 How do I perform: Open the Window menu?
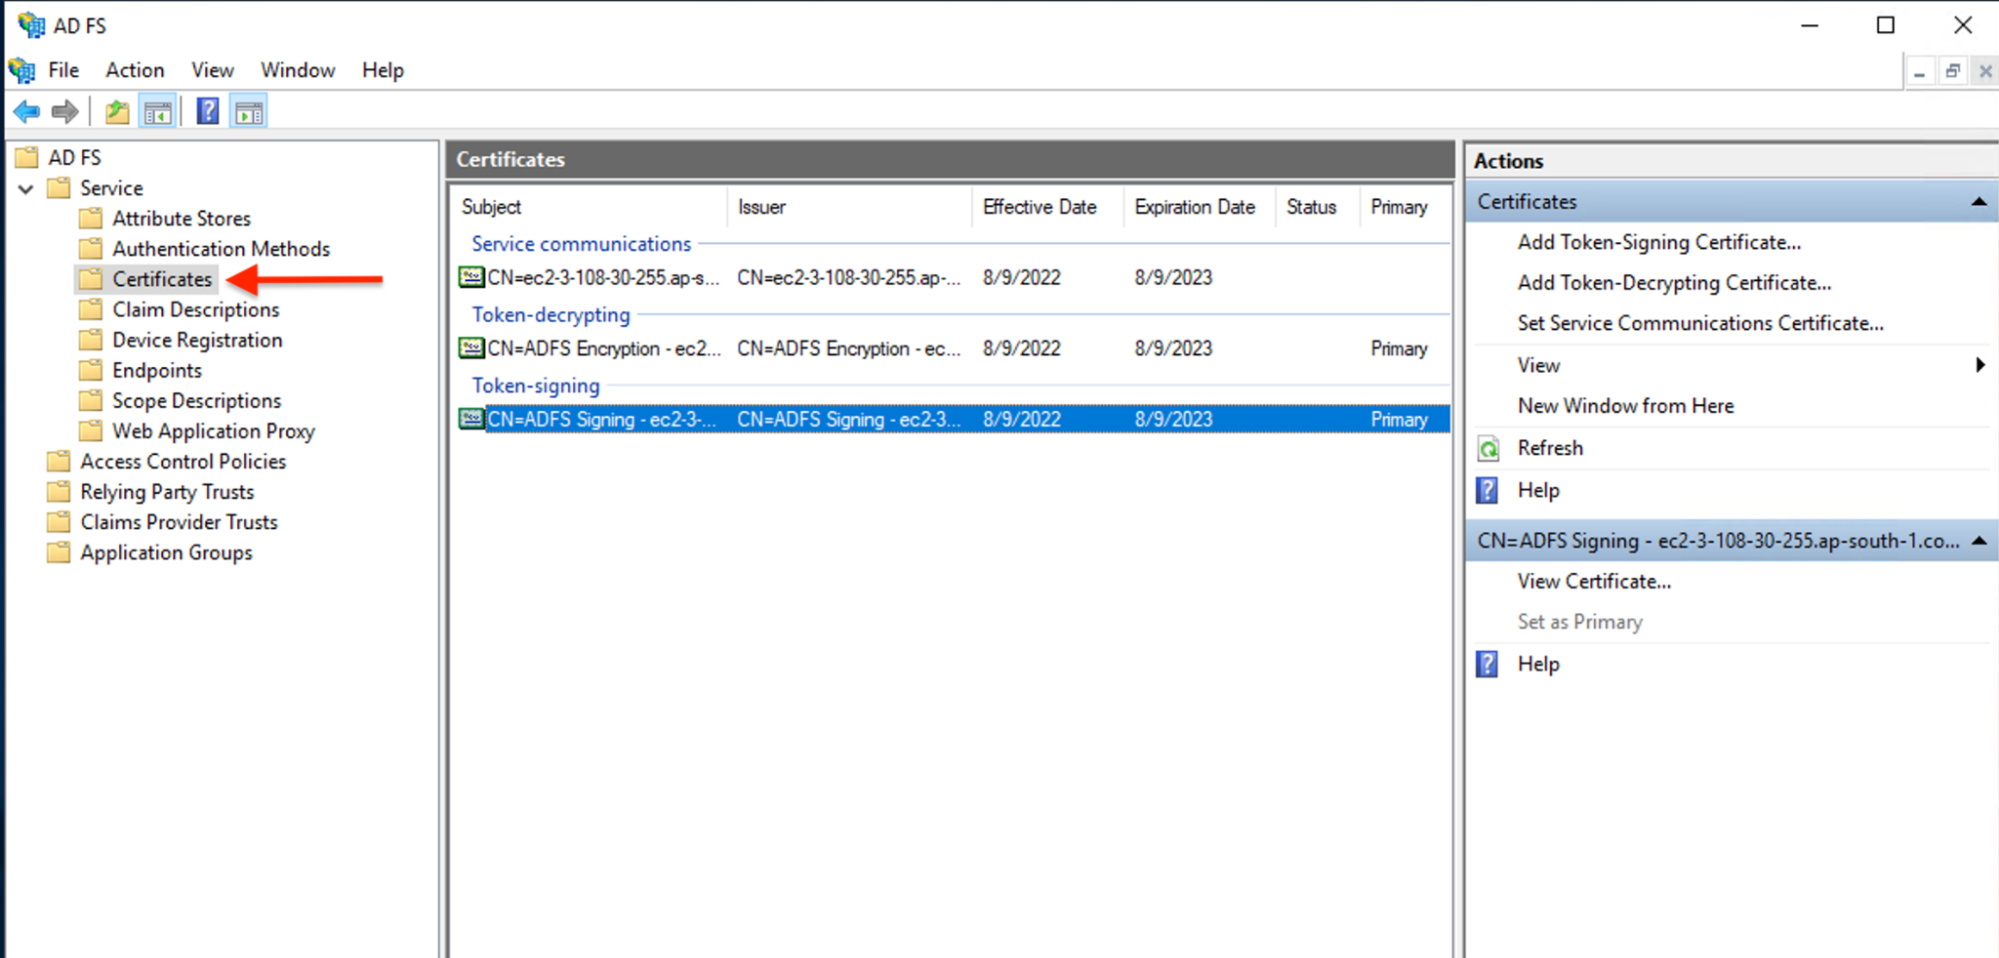(x=297, y=70)
